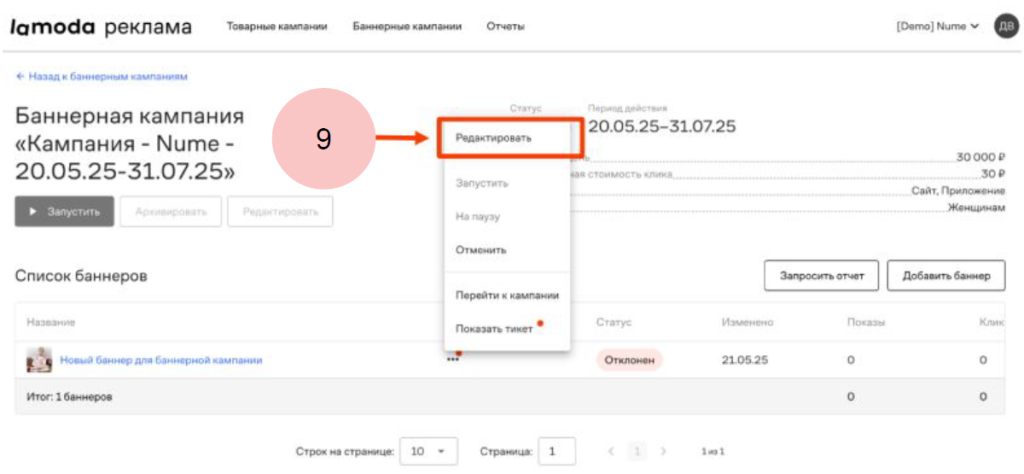This screenshot has width=1024, height=474.
Task: Click the 30 000 ₽ budget value
Action: tap(981, 157)
